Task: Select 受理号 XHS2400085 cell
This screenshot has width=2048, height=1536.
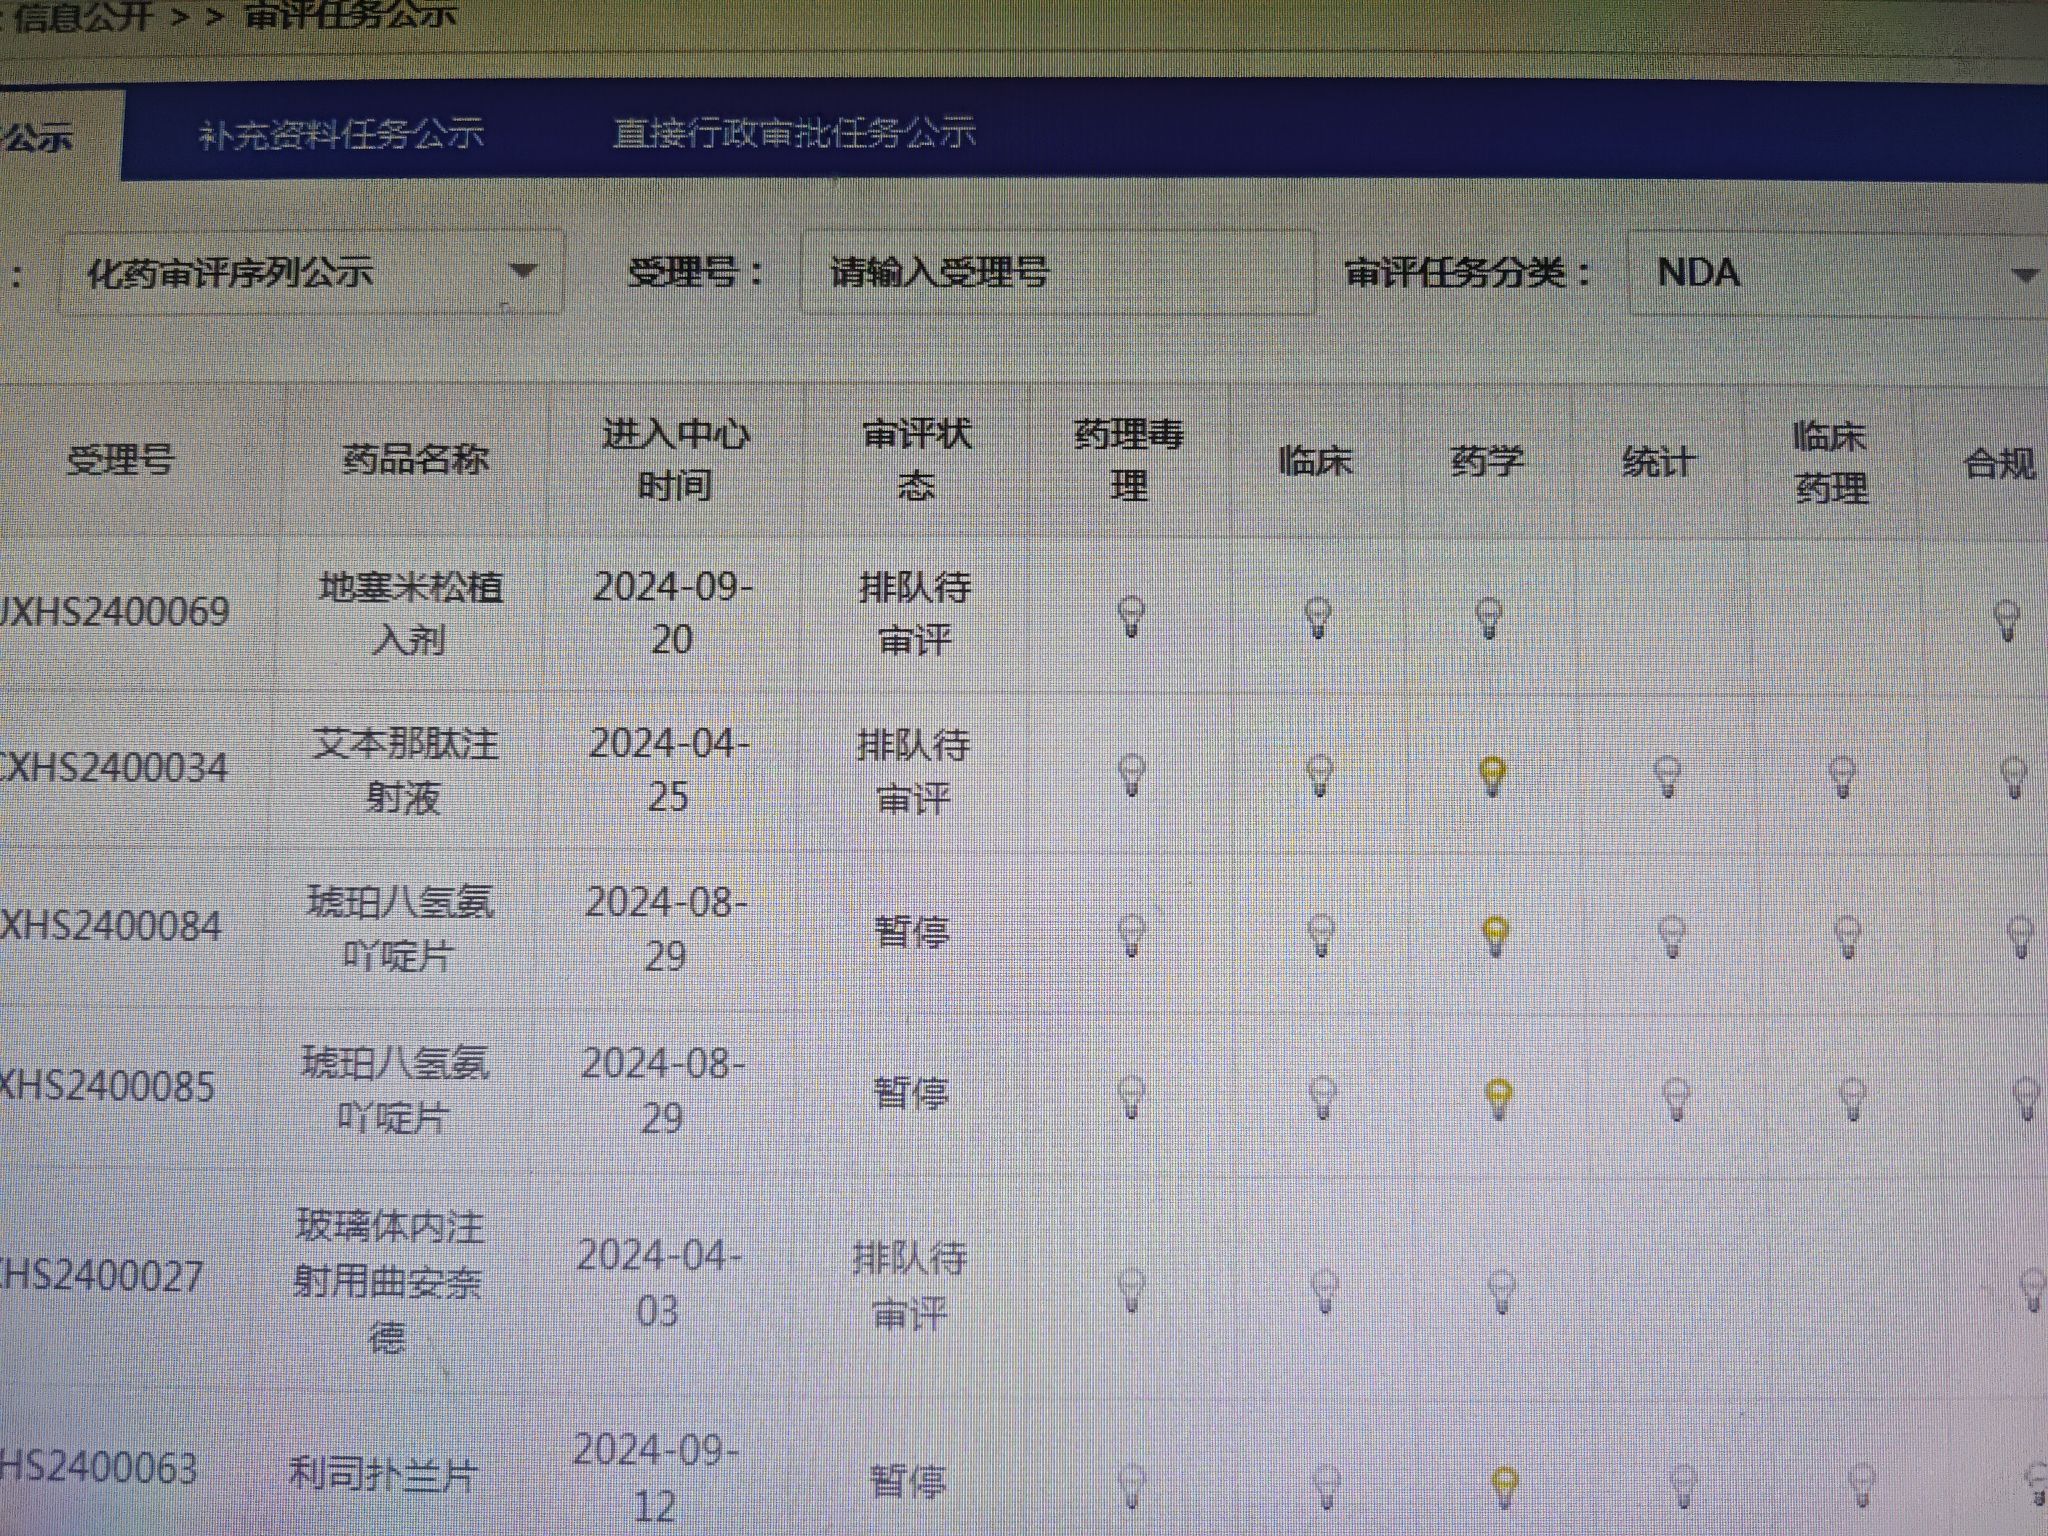Action: tap(106, 1086)
